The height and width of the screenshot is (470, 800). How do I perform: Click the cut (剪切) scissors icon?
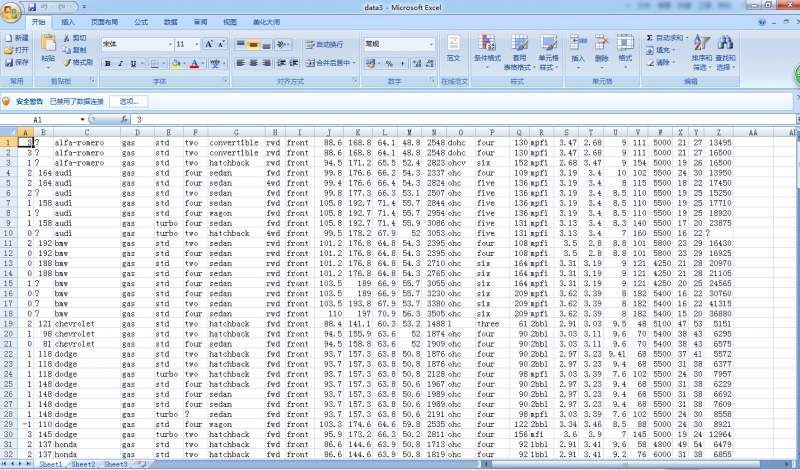(67, 38)
